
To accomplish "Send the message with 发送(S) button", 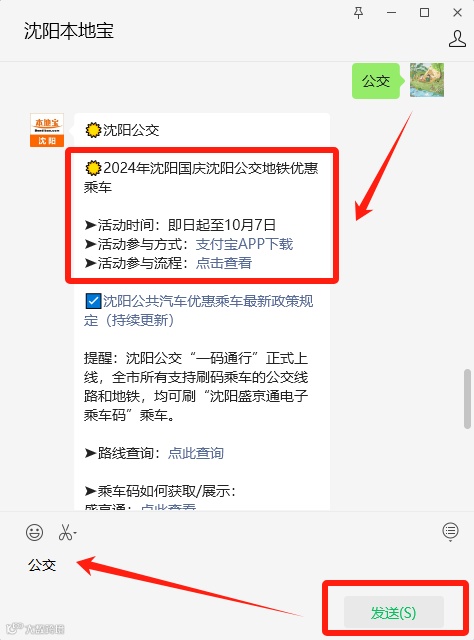I will (394, 612).
